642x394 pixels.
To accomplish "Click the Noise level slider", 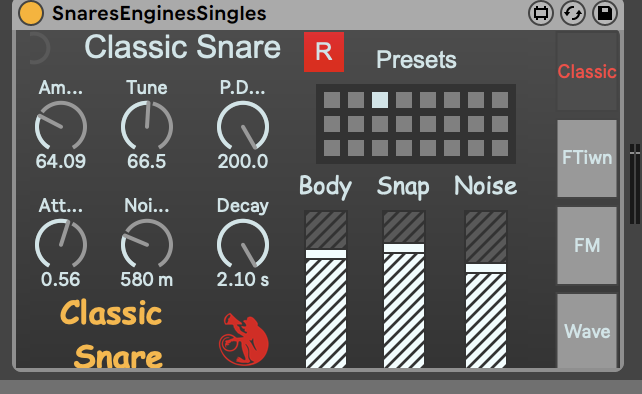I will [486, 289].
